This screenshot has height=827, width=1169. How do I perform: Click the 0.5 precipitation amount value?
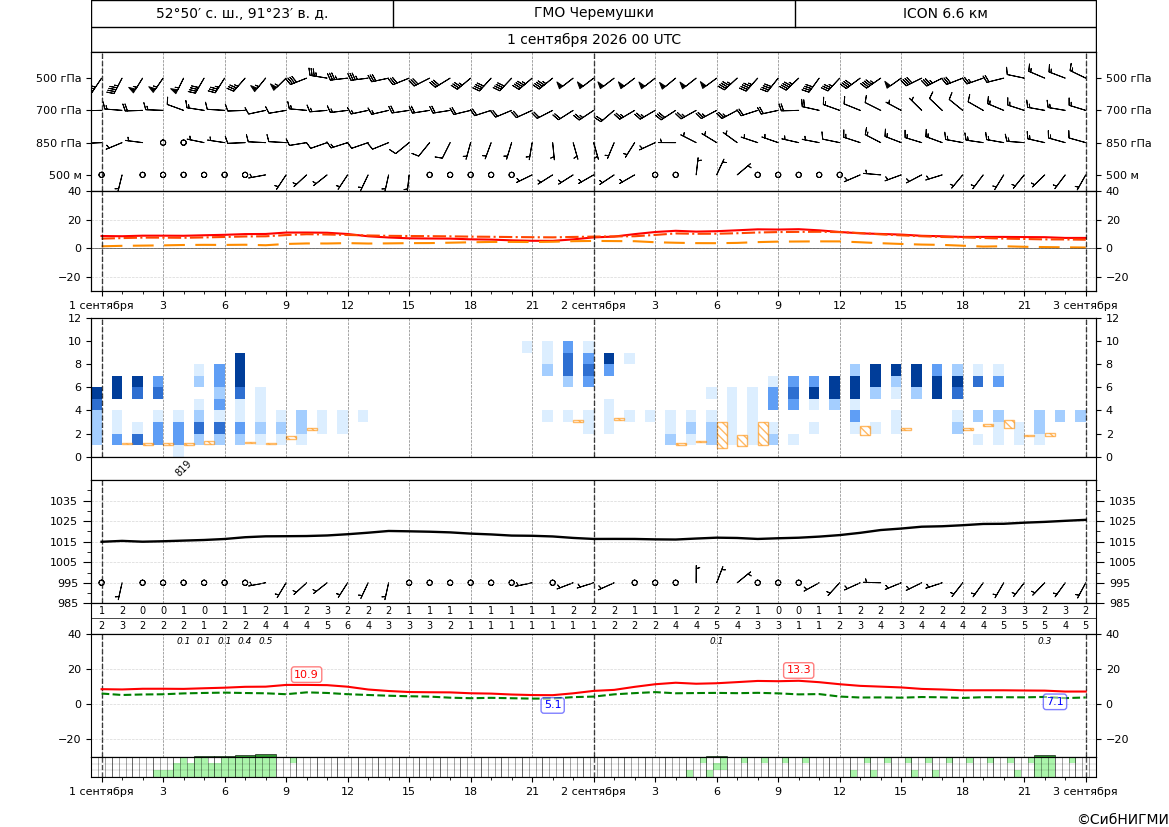pos(265,641)
